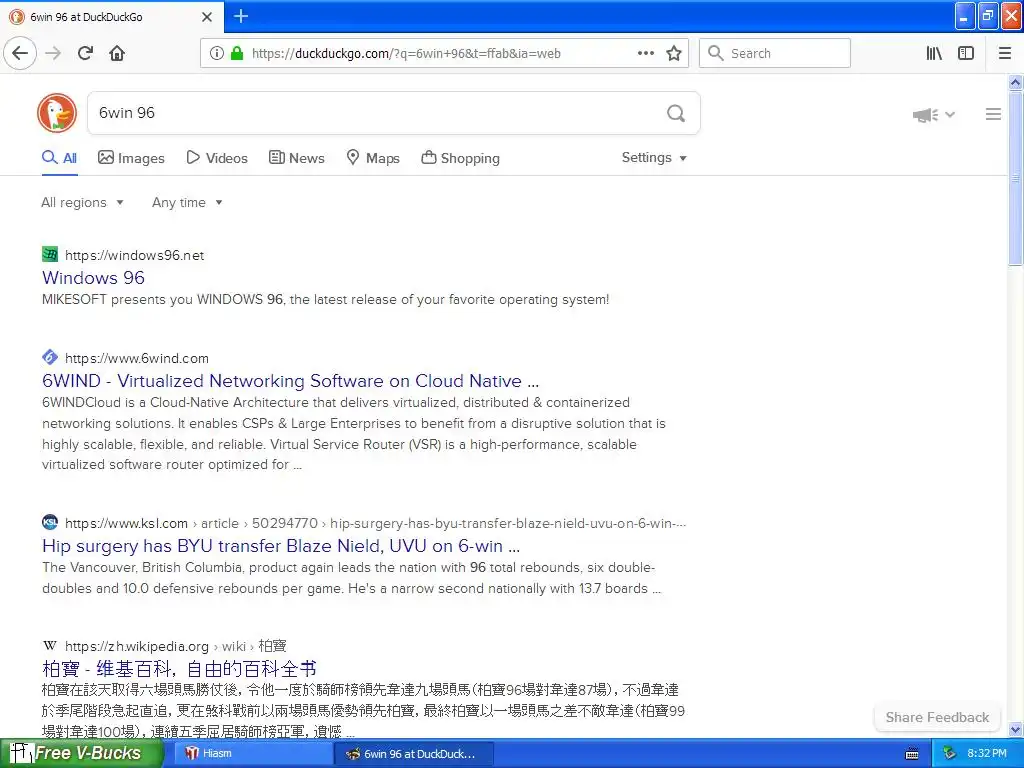Expand the Settings dropdown
The width and height of the screenshot is (1024, 768).
pyautogui.click(x=654, y=157)
